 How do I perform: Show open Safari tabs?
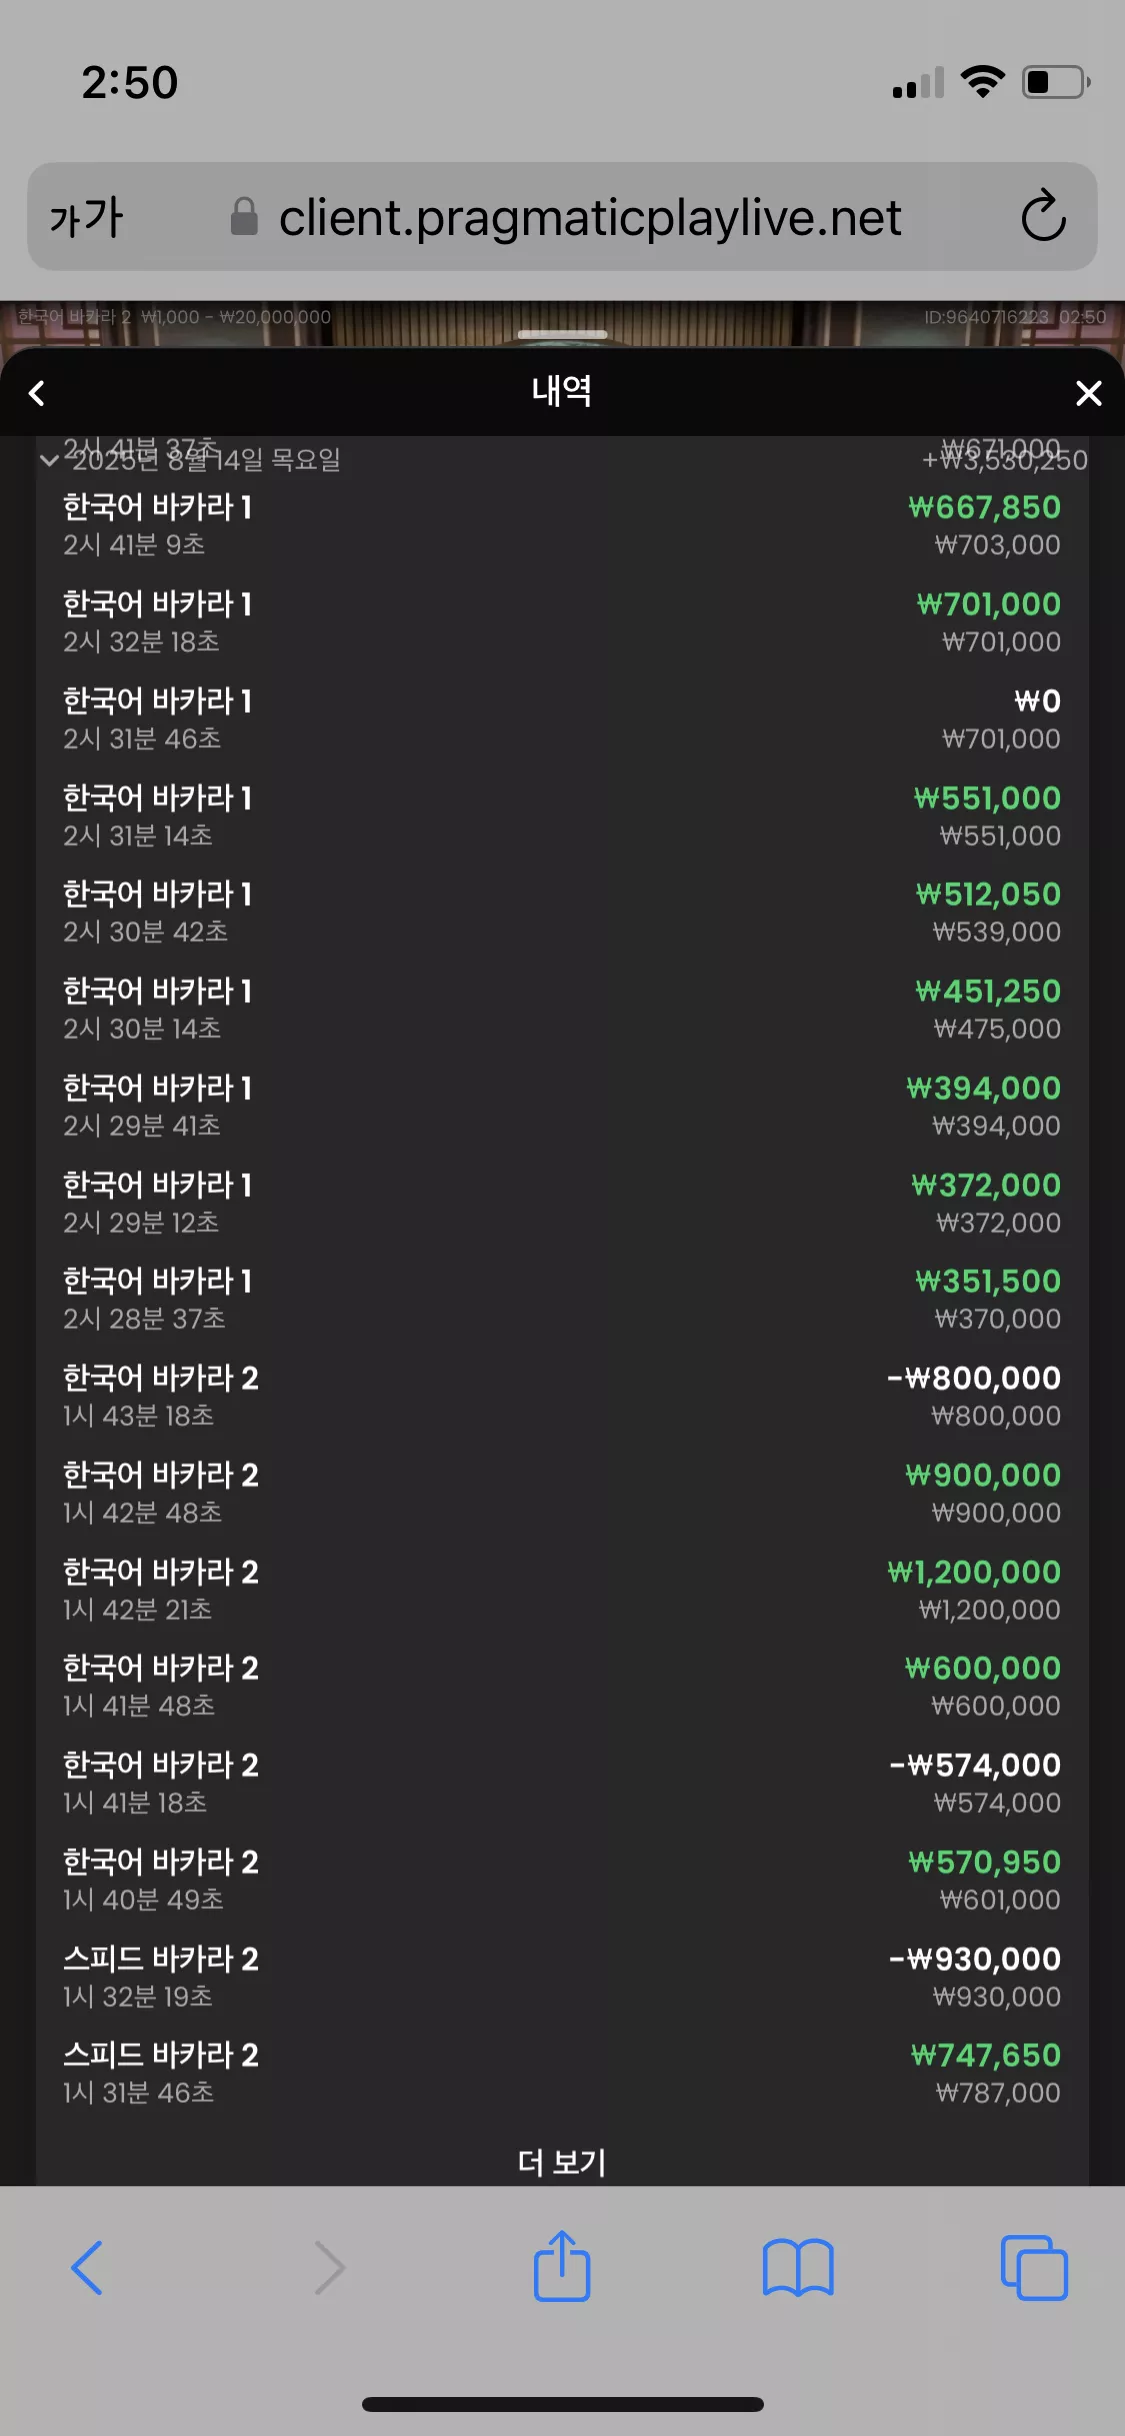coord(1034,2268)
